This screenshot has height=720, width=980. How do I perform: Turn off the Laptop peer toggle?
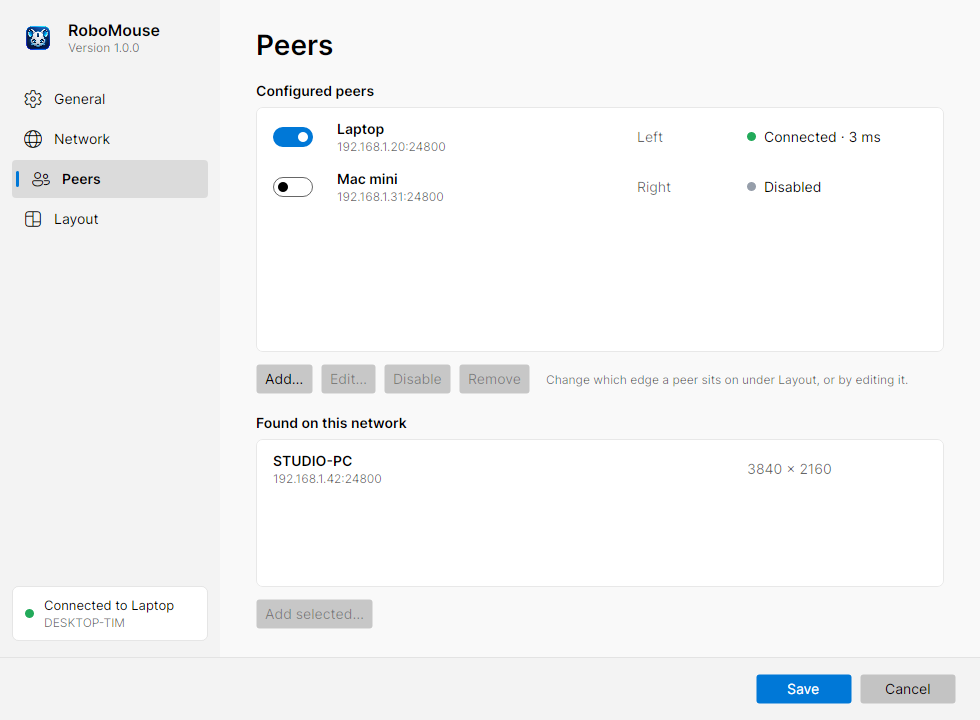(293, 137)
